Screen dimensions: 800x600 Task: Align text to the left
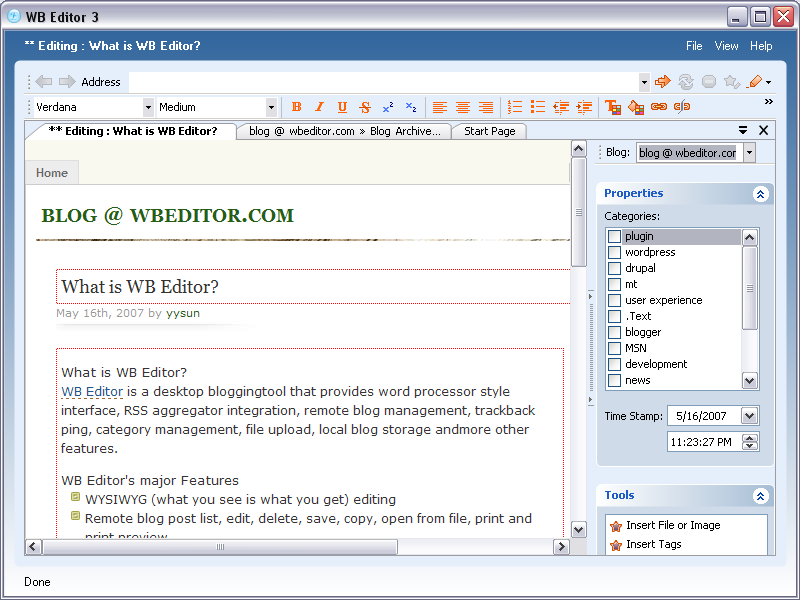440,107
